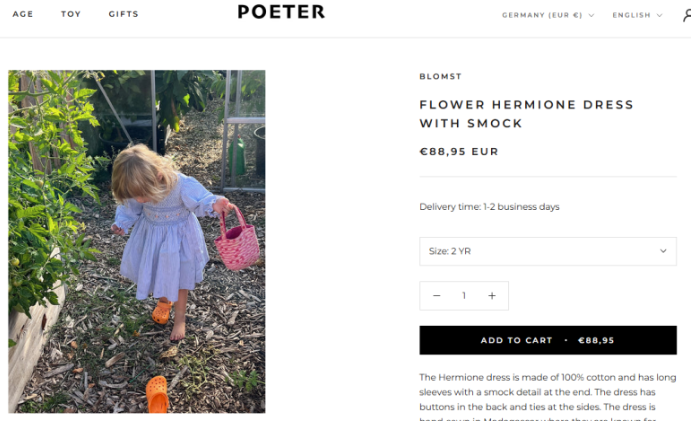This screenshot has height=424, width=693.
Task: Click the Flower Hermione Dress title
Action: pyautogui.click(x=526, y=114)
